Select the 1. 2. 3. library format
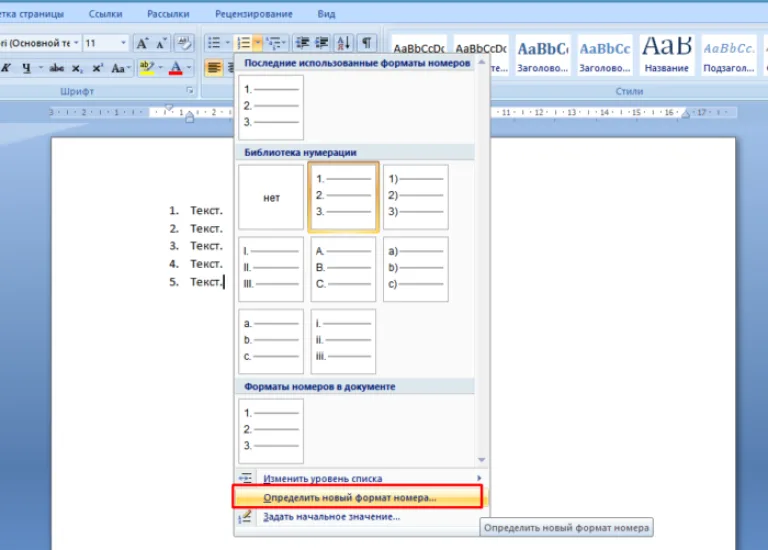The width and height of the screenshot is (768, 550). 343,197
